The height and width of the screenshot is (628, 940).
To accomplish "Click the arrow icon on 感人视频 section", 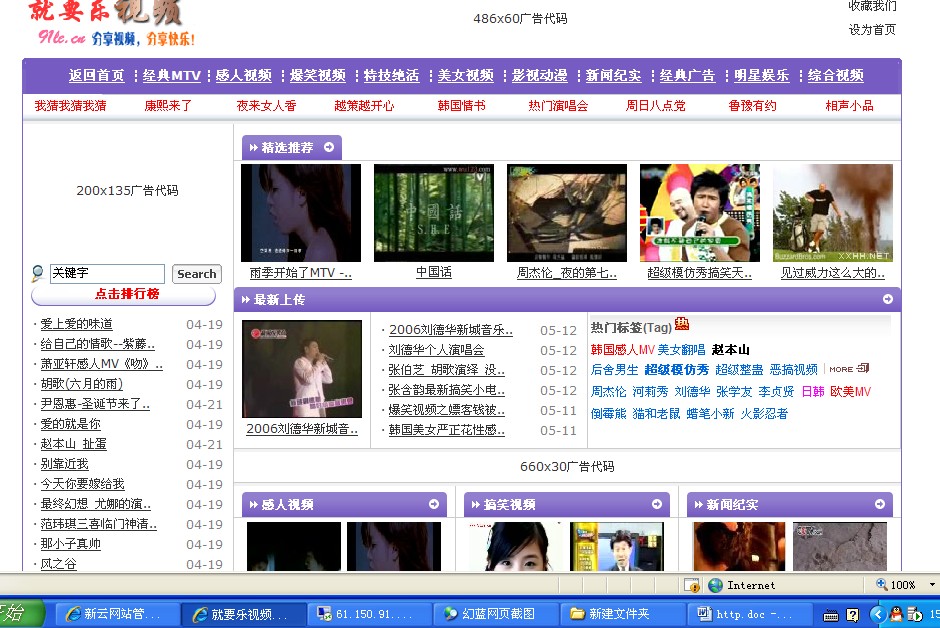I will click(433, 504).
